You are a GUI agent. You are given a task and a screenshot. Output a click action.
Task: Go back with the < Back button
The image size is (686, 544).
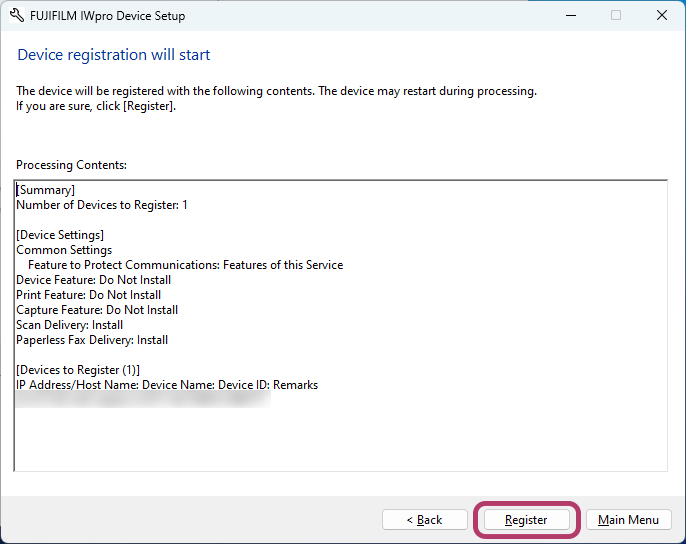coord(424,519)
